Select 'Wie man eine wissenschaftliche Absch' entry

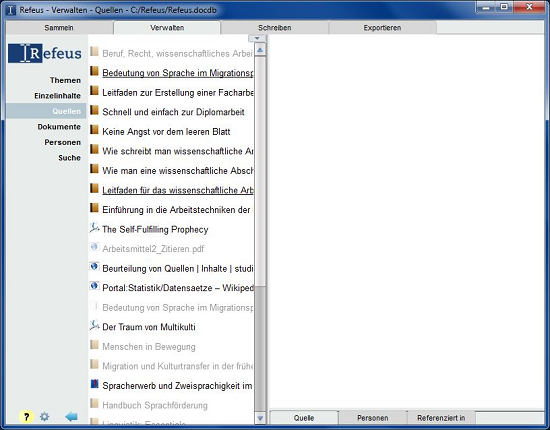tap(177, 171)
